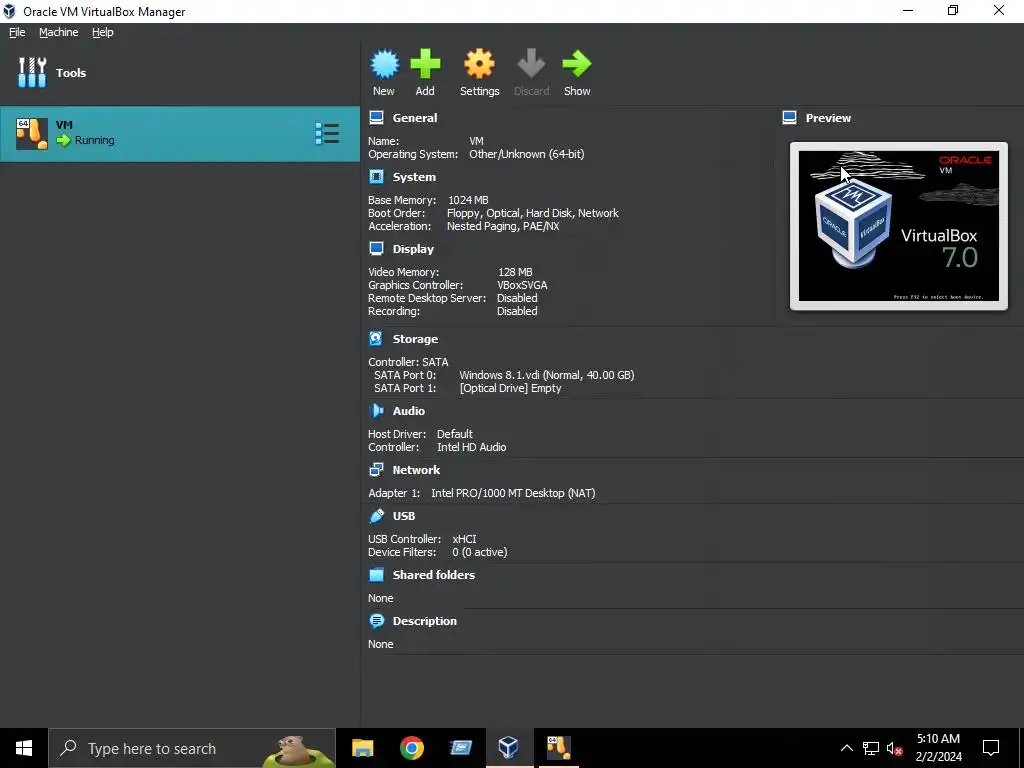Open the Help menu
This screenshot has height=768, width=1024.
103,32
